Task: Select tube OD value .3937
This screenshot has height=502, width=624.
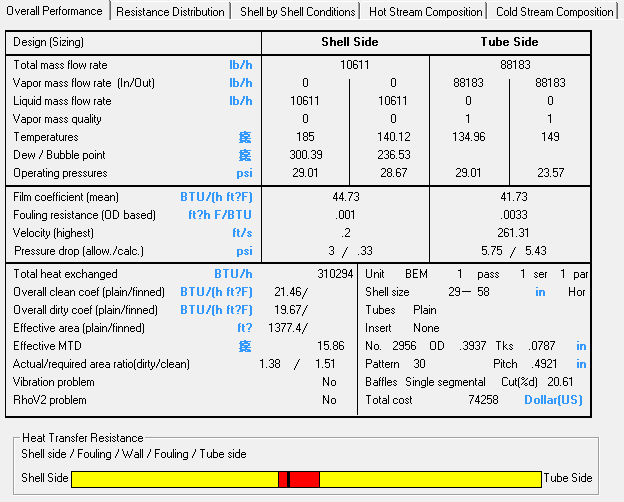Action: click(472, 346)
